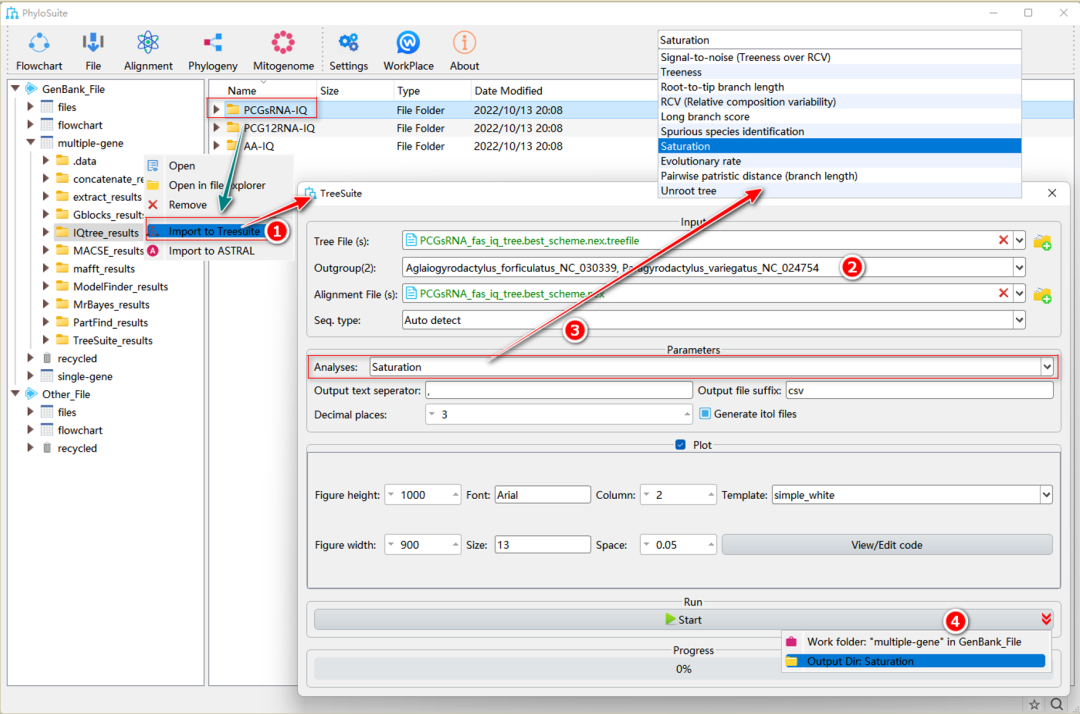Choose Open in context menu
1080x714 pixels.
182,166
